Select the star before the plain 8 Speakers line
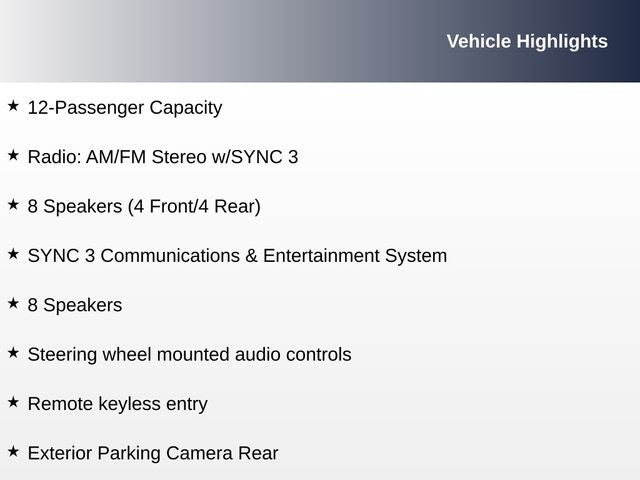Image resolution: width=640 pixels, height=480 pixels. coord(13,303)
